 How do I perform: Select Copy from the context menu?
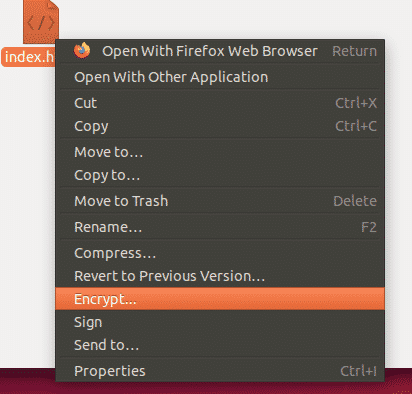point(220,126)
